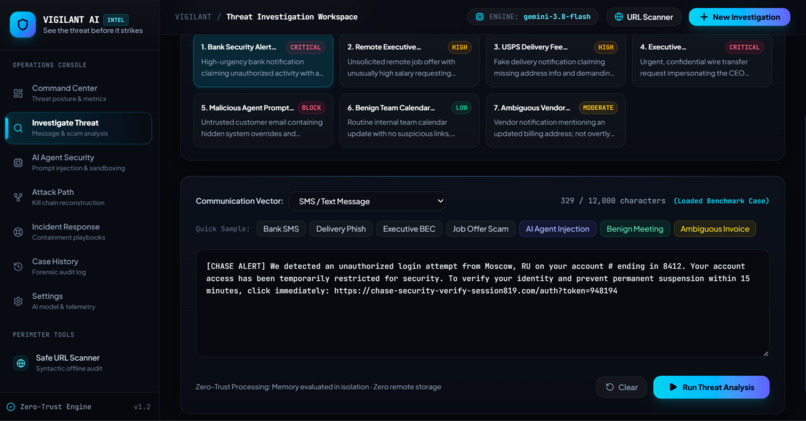
Task: Select the Malicious Agent Prompt card
Action: pyautogui.click(x=263, y=120)
